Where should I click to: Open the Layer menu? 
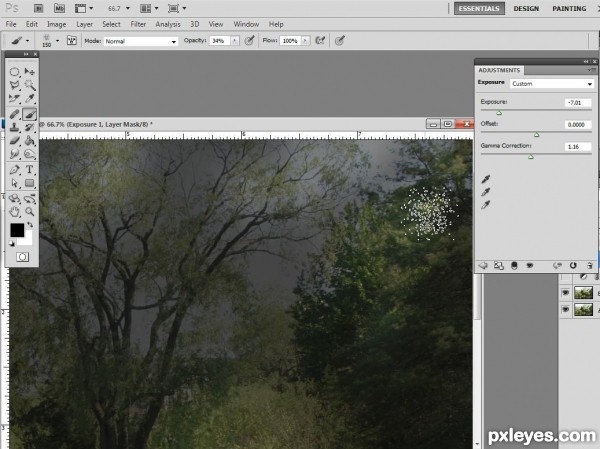[x=85, y=24]
